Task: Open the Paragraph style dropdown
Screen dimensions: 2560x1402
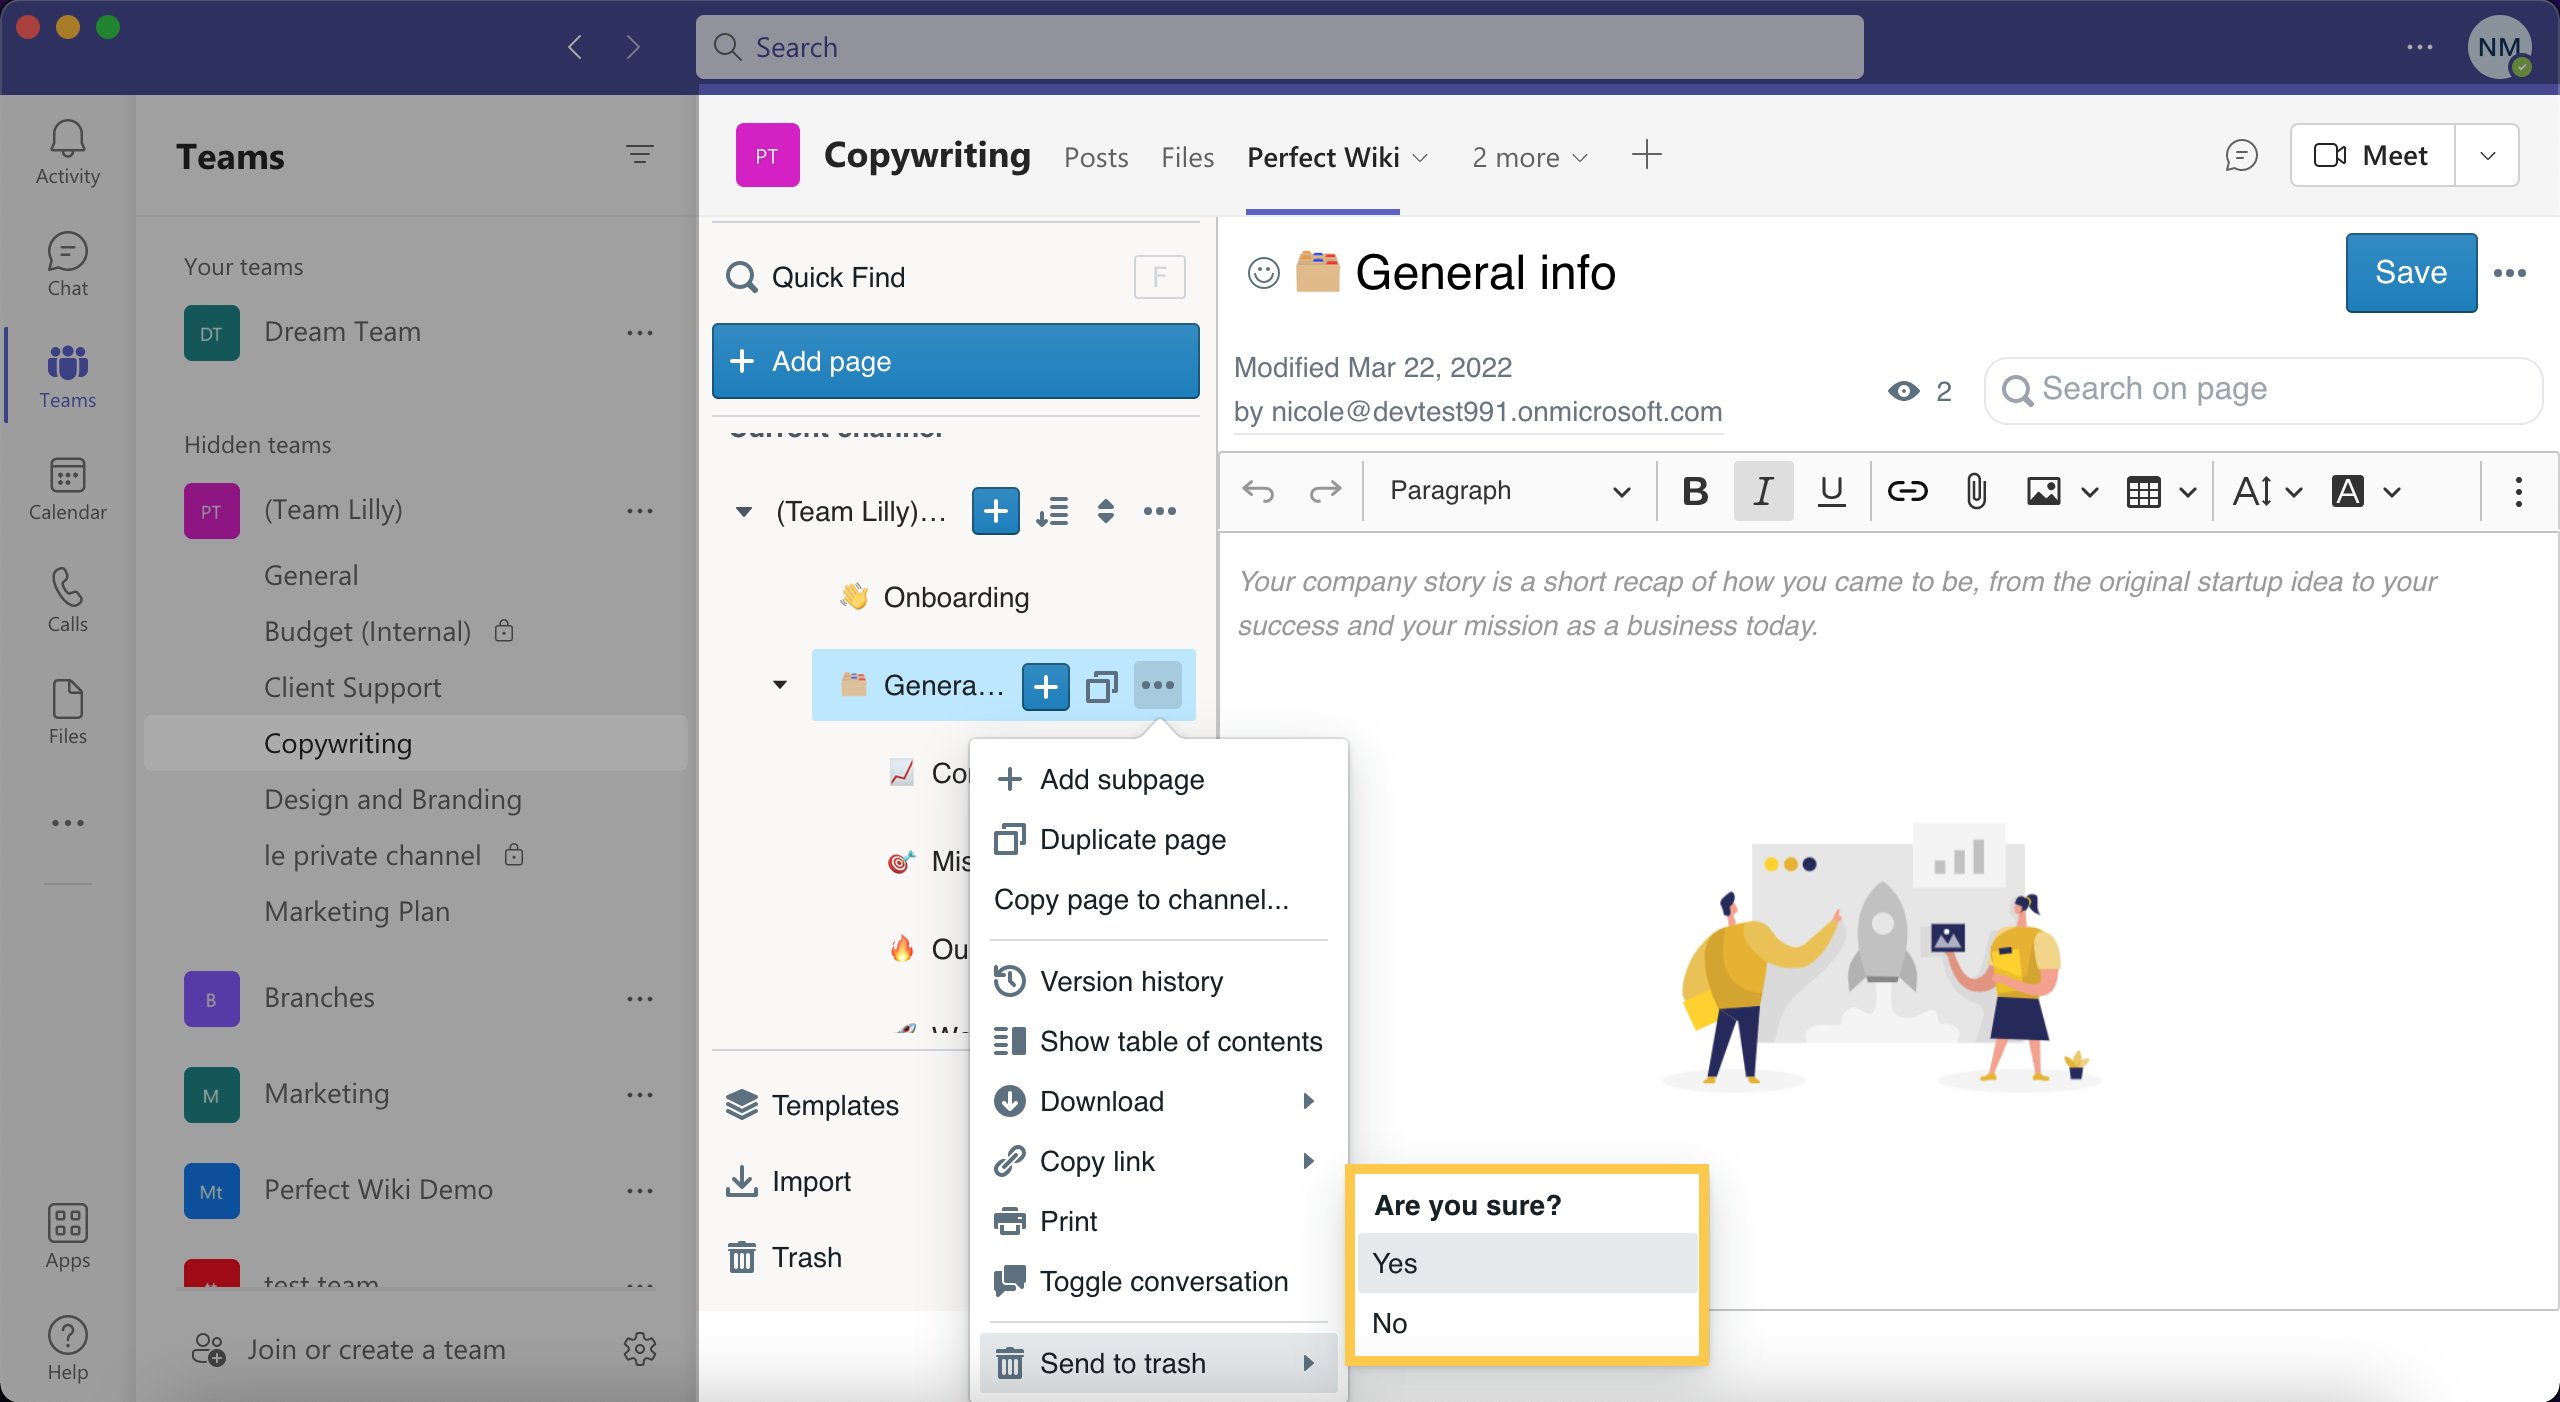Action: pyautogui.click(x=1508, y=491)
